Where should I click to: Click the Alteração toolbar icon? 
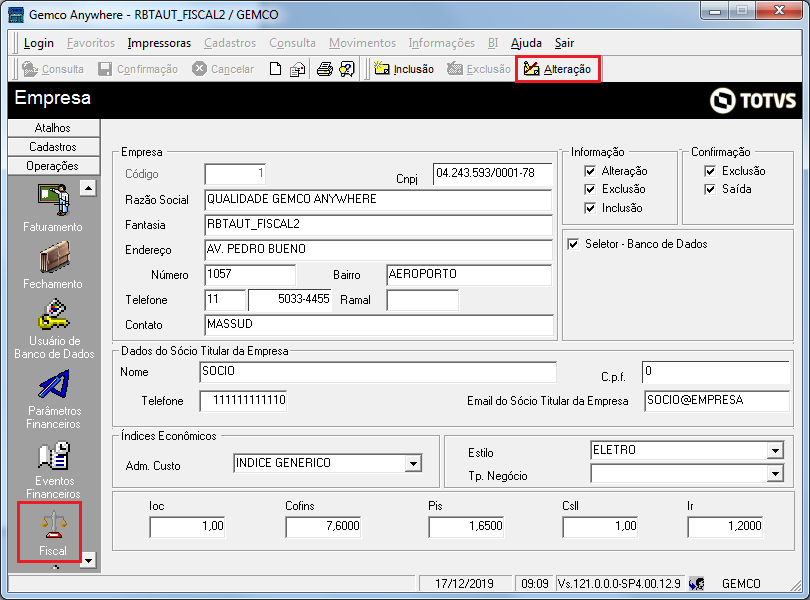[x=531, y=69]
